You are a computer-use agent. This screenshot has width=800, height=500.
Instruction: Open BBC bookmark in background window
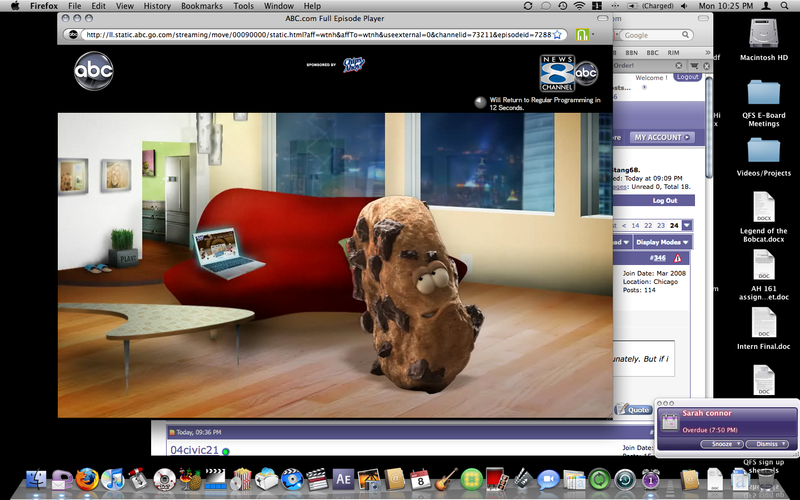click(652, 53)
